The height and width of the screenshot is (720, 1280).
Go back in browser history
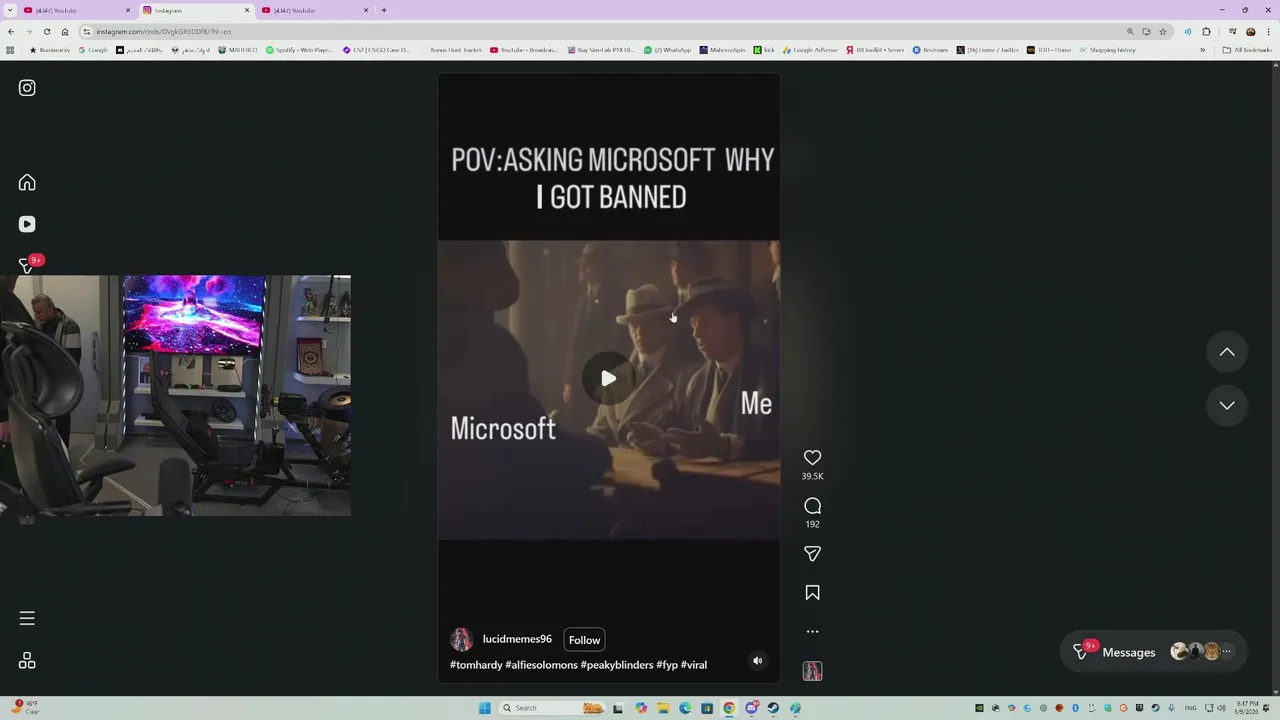click(x=10, y=31)
